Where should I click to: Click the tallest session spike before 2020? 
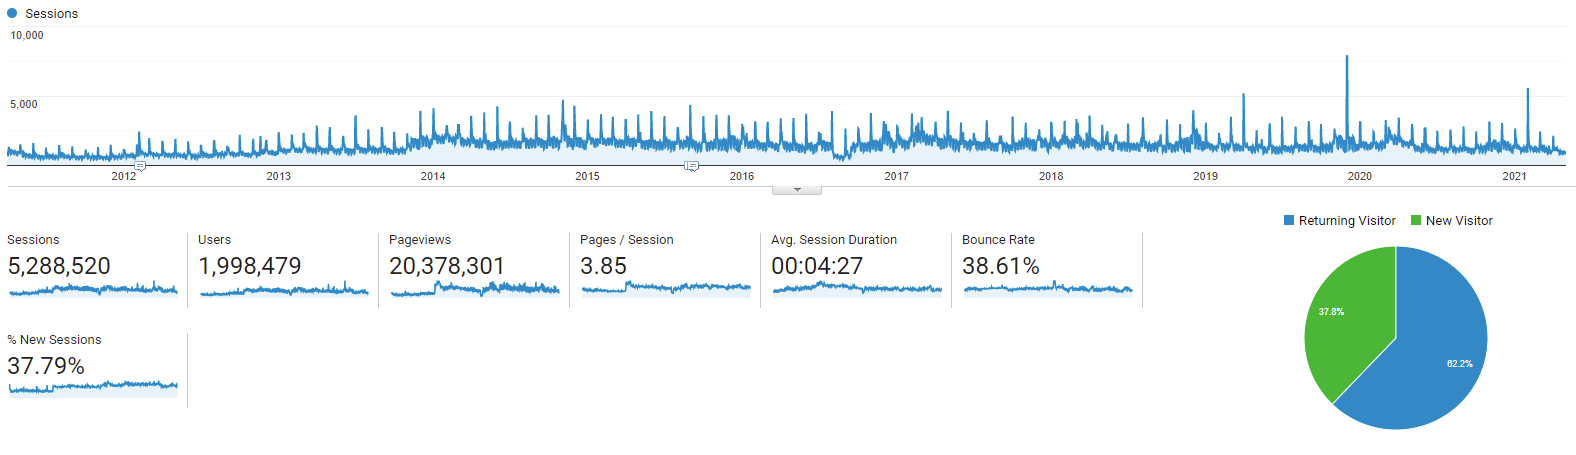pos(1347,60)
